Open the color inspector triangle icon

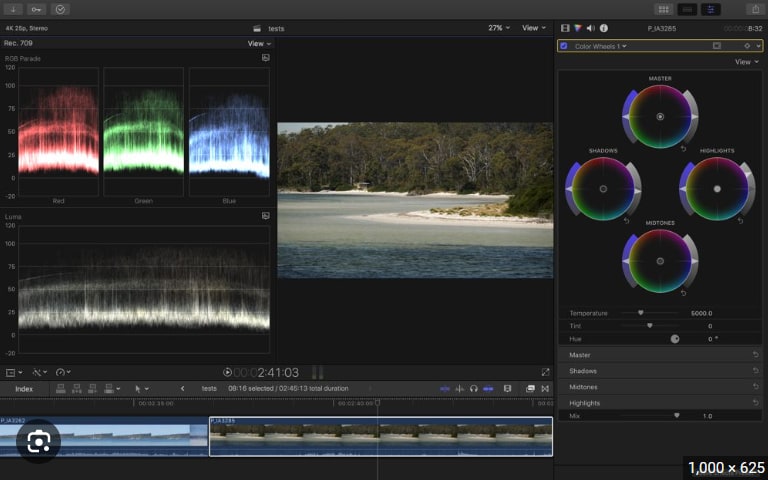tap(578, 28)
